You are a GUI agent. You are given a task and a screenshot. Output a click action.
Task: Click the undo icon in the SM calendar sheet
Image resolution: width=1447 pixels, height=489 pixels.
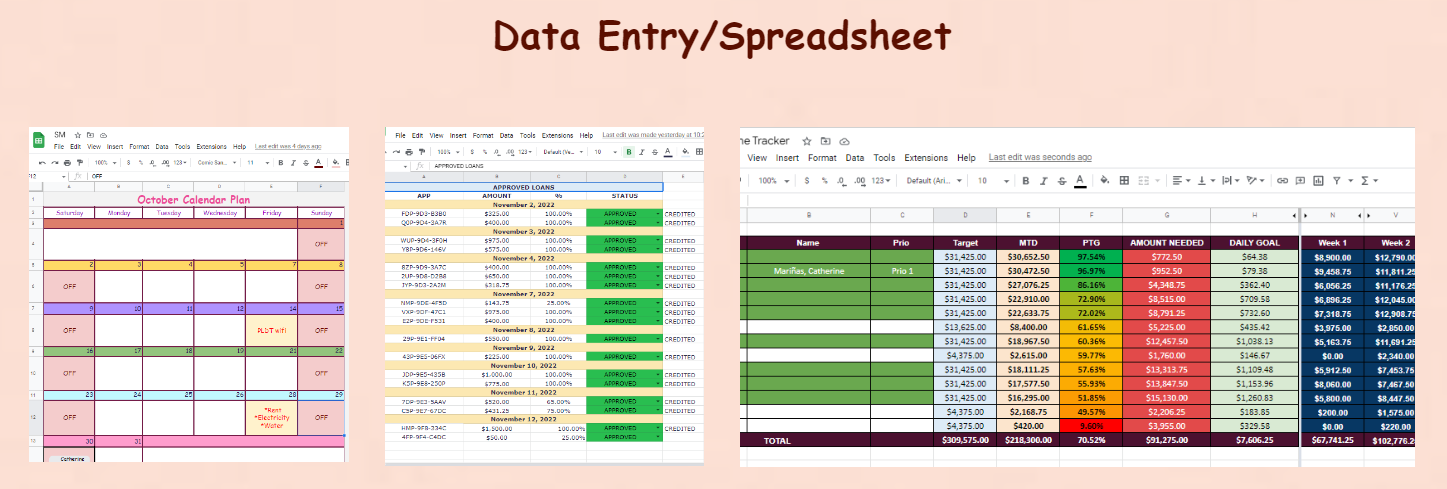pyautogui.click(x=42, y=162)
